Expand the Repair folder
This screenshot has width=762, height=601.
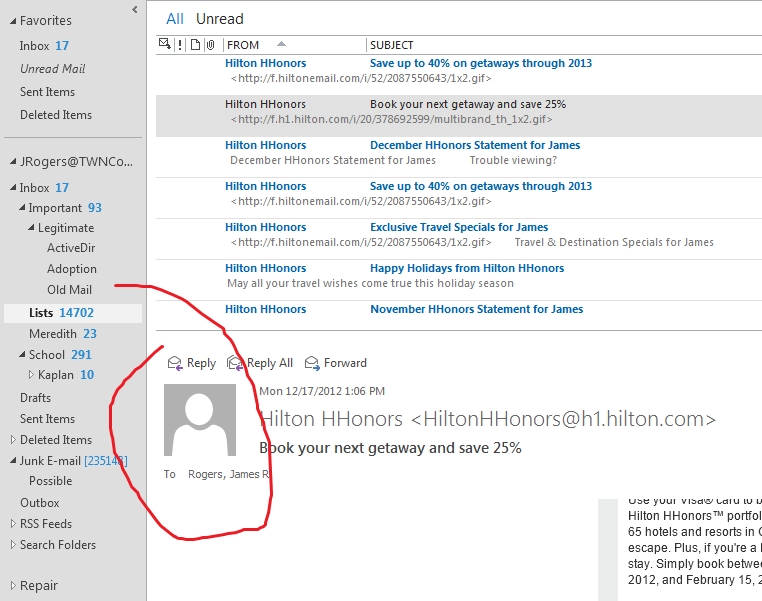13,585
